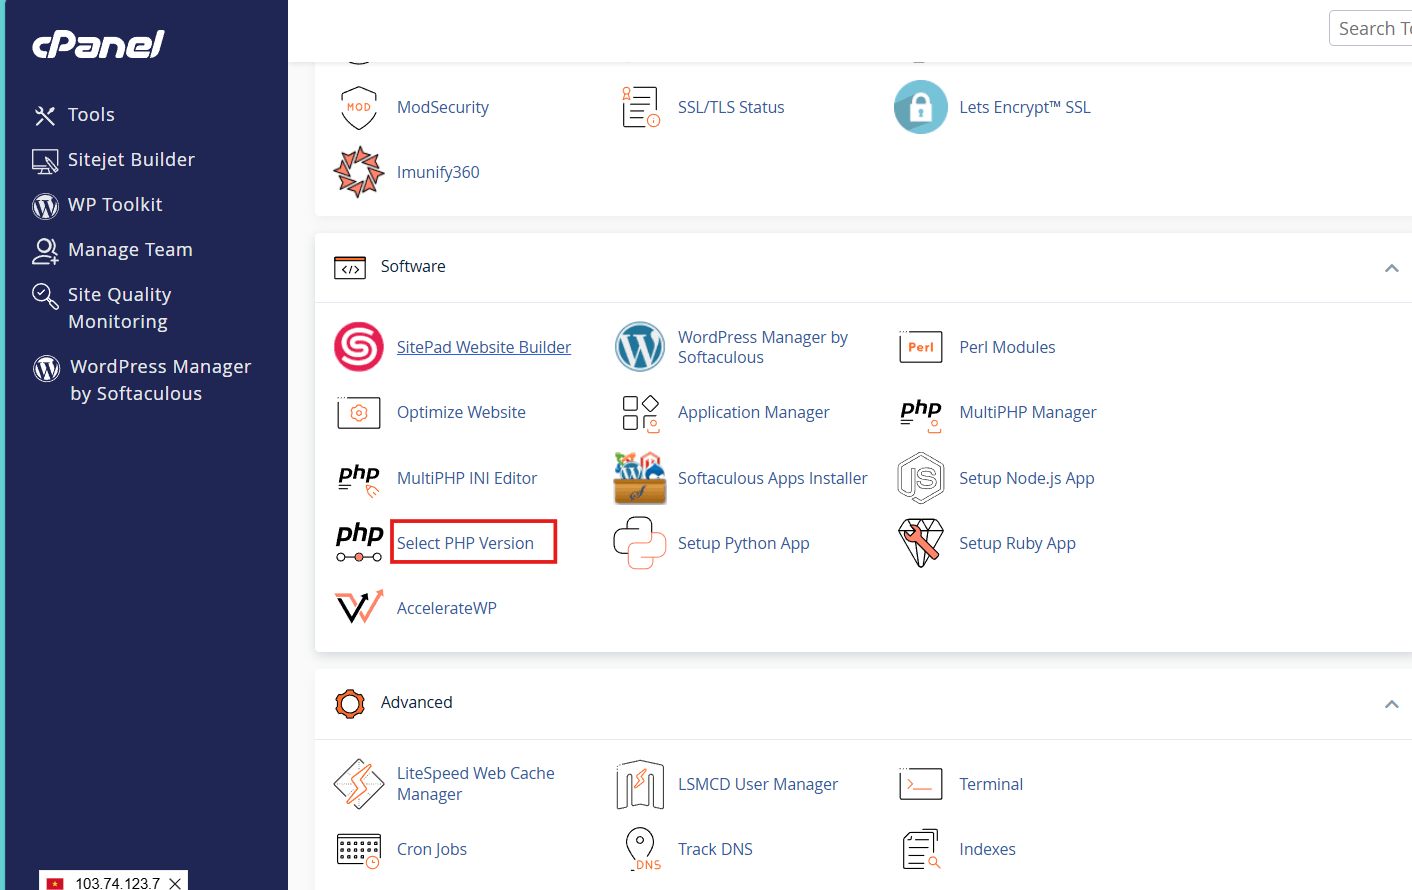1412x890 pixels.
Task: Select WP Toolkit in sidebar
Action: point(115,205)
